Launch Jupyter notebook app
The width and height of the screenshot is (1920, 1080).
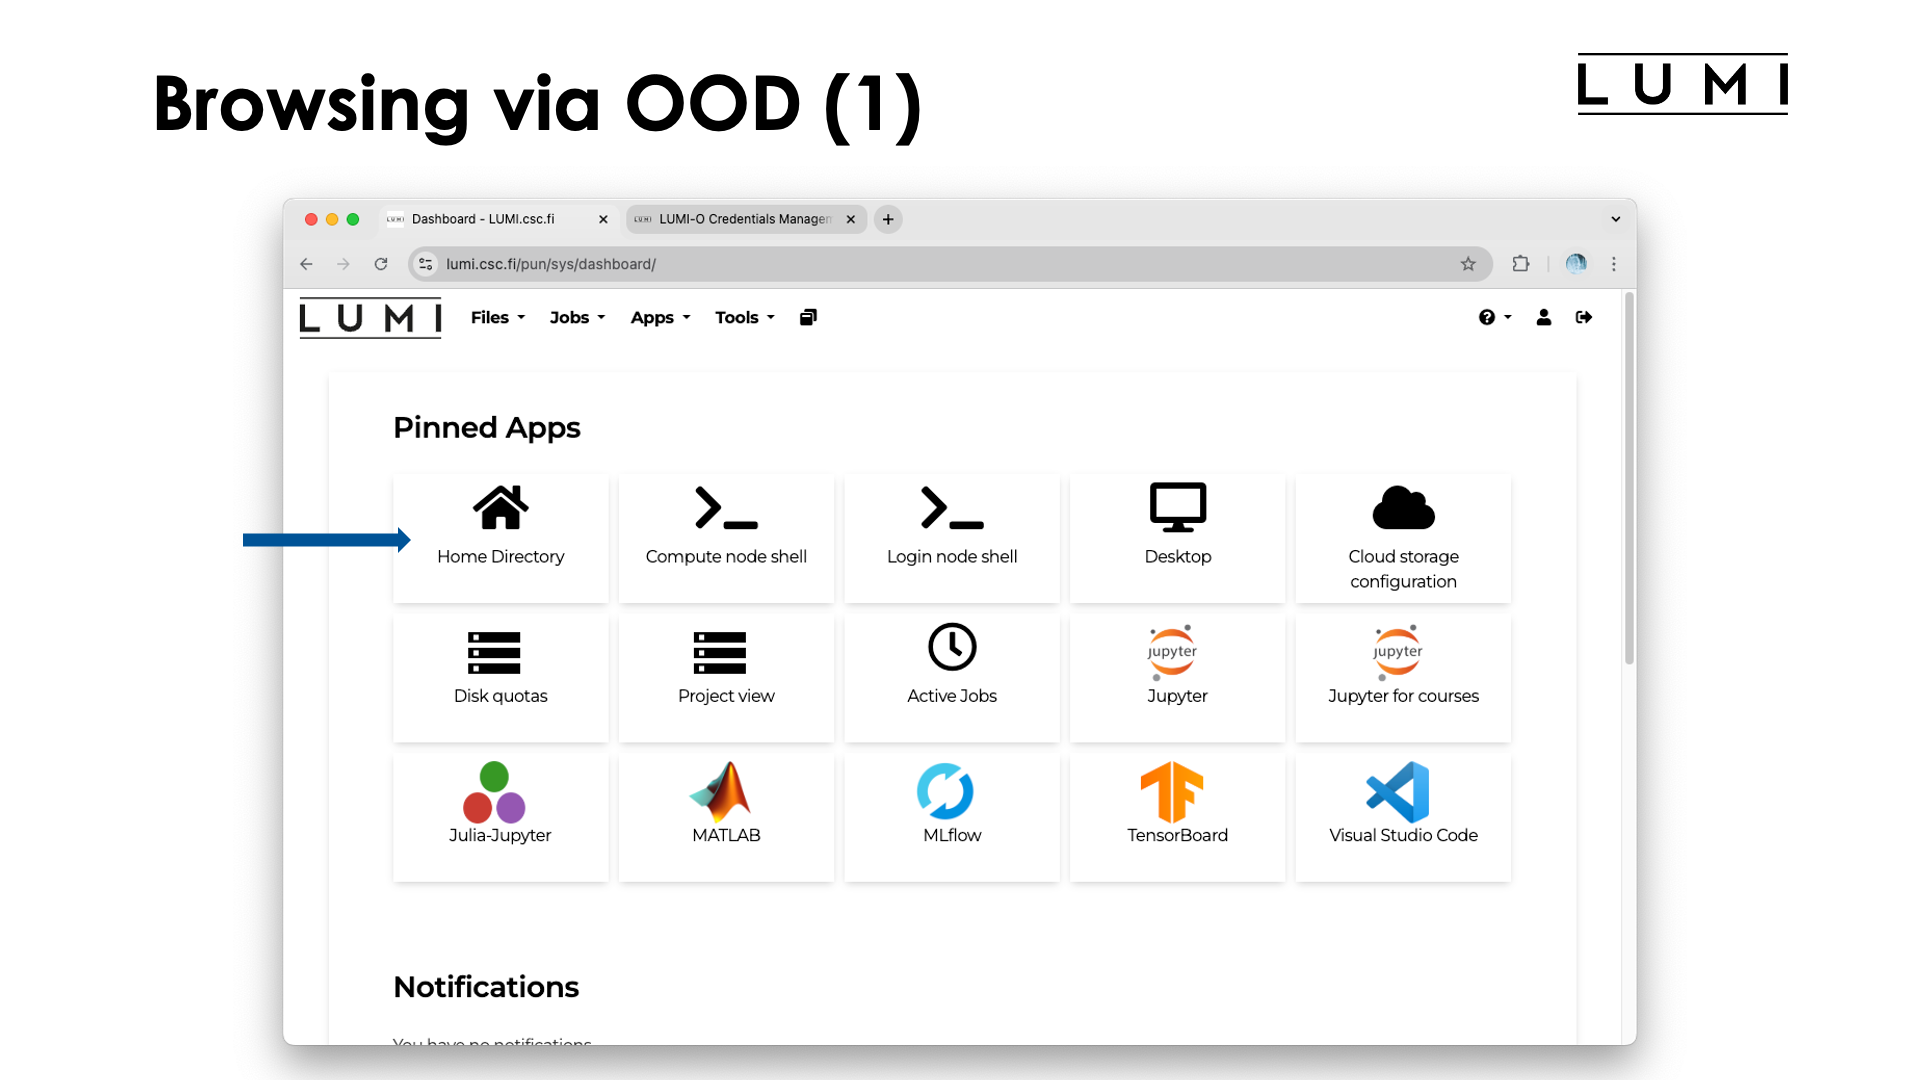(1174, 666)
